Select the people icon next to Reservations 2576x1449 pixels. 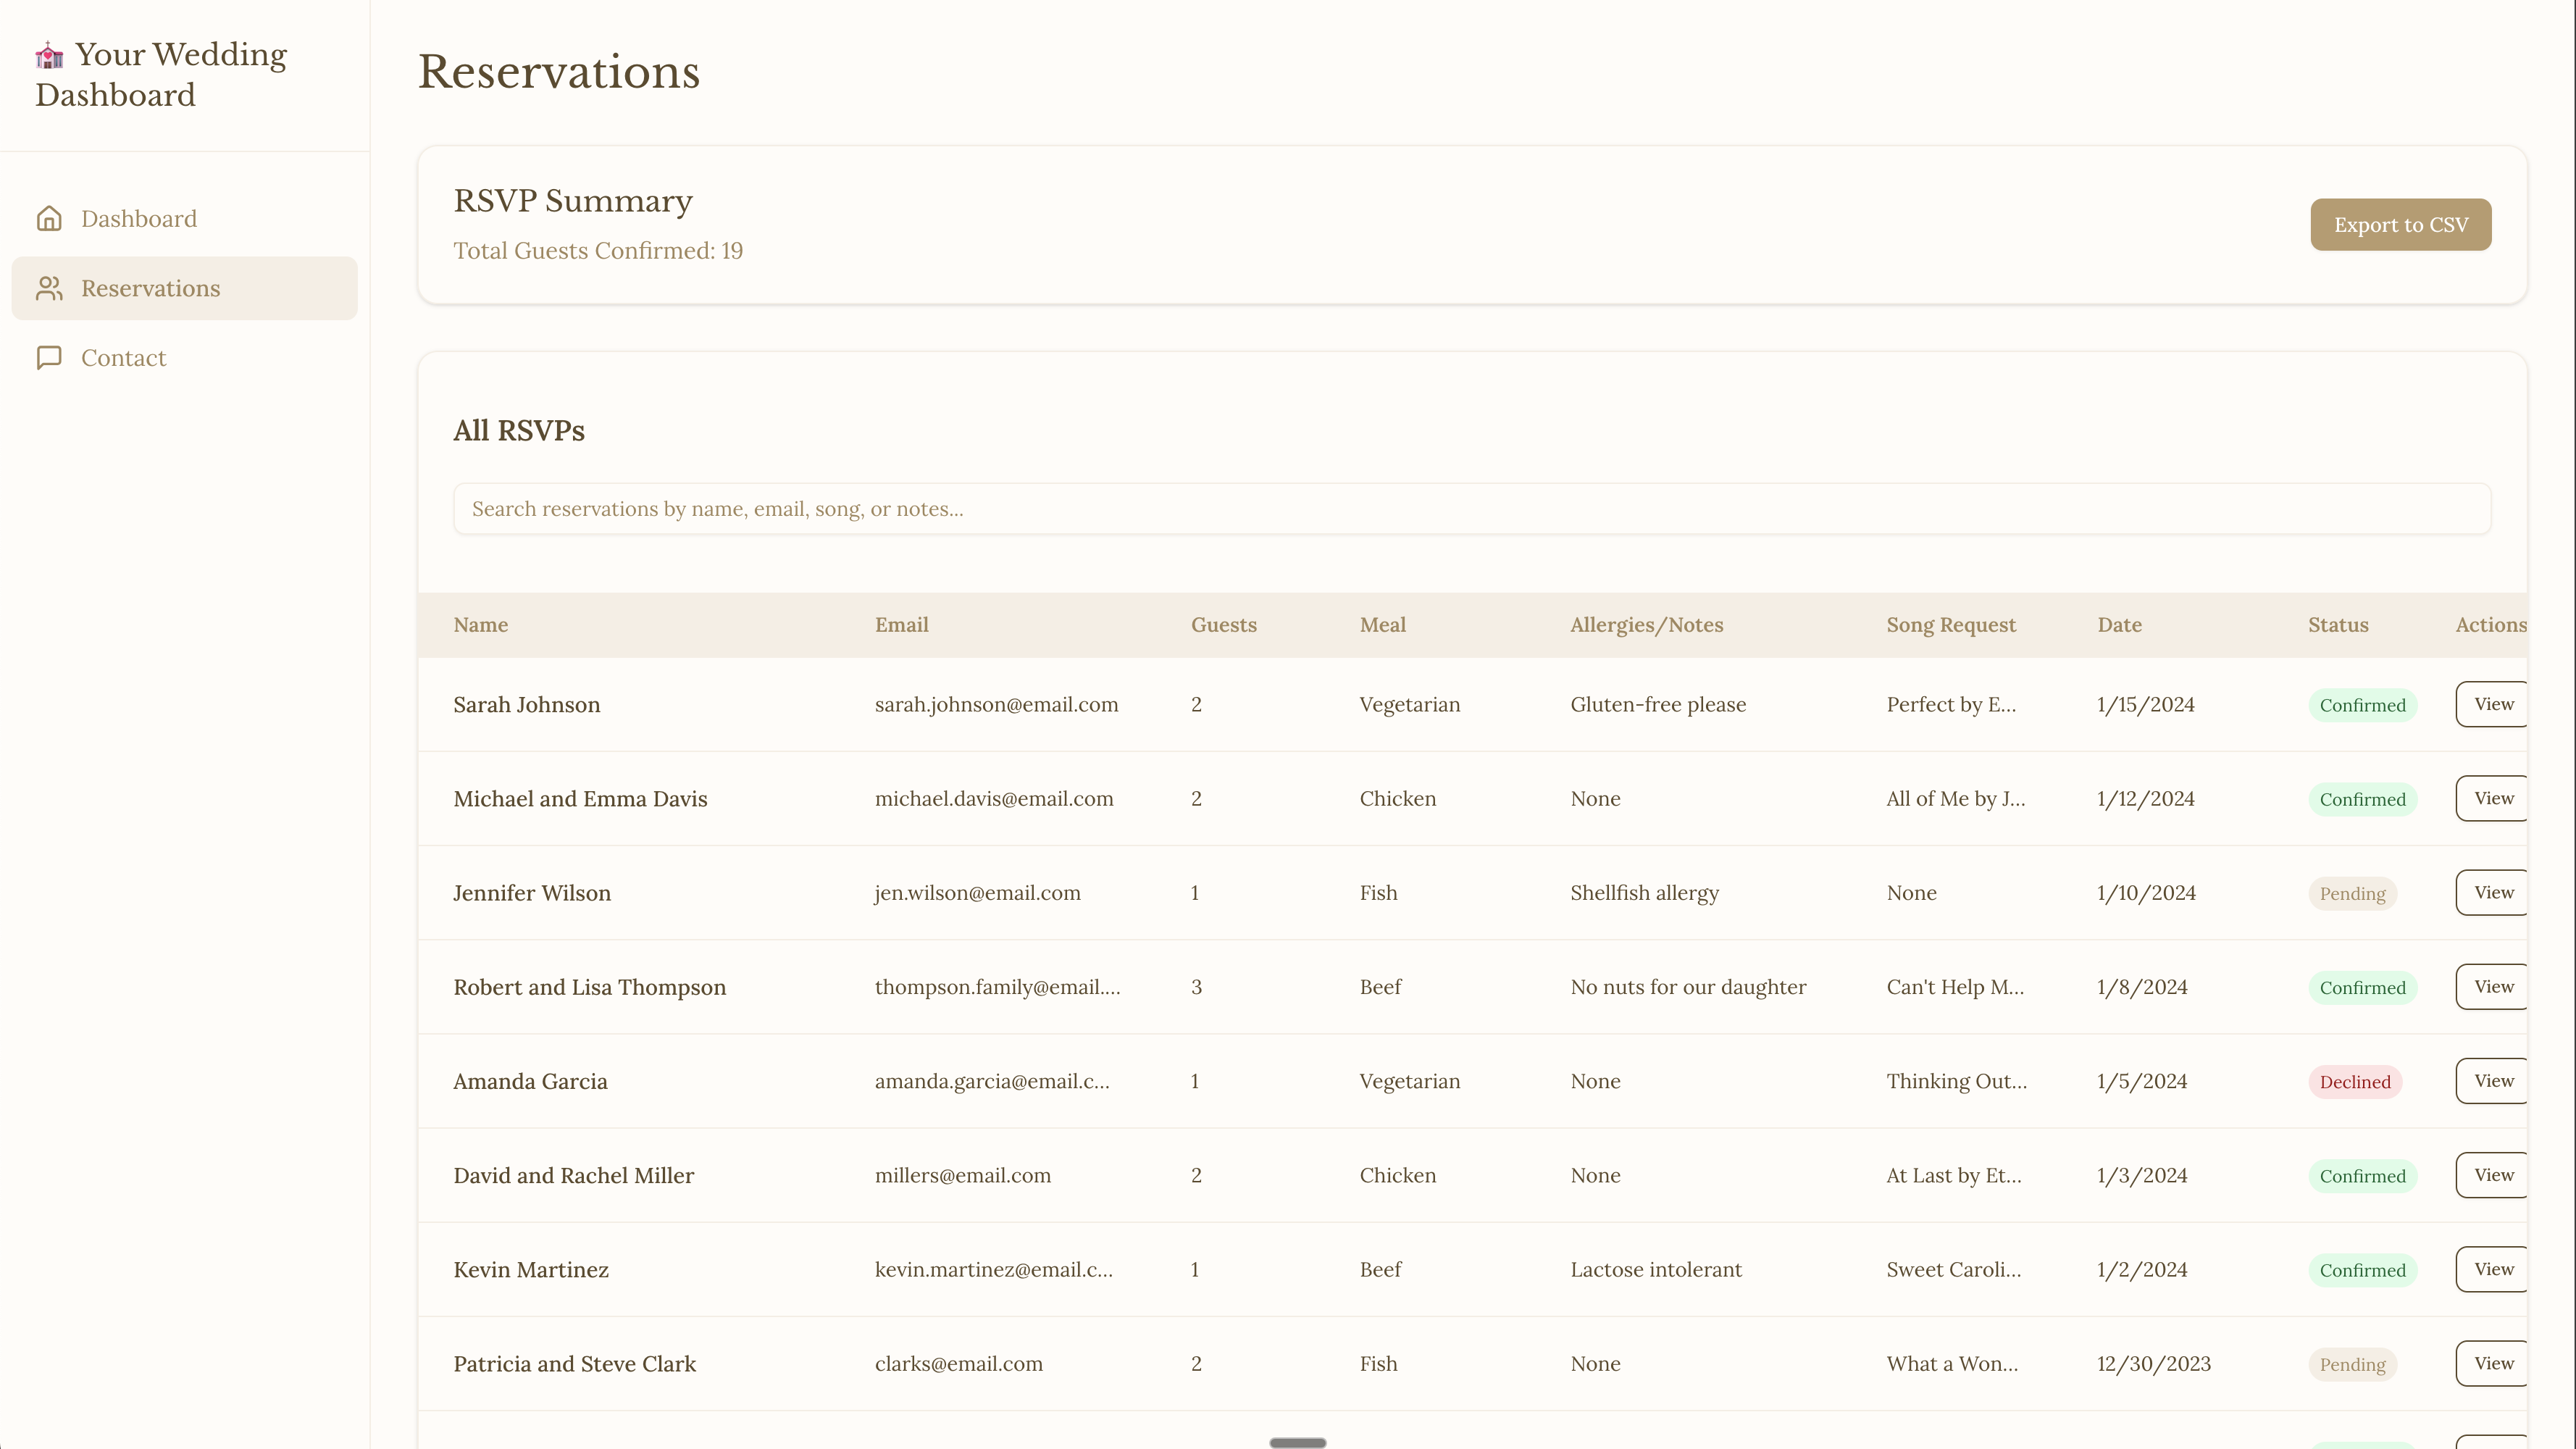tap(49, 288)
